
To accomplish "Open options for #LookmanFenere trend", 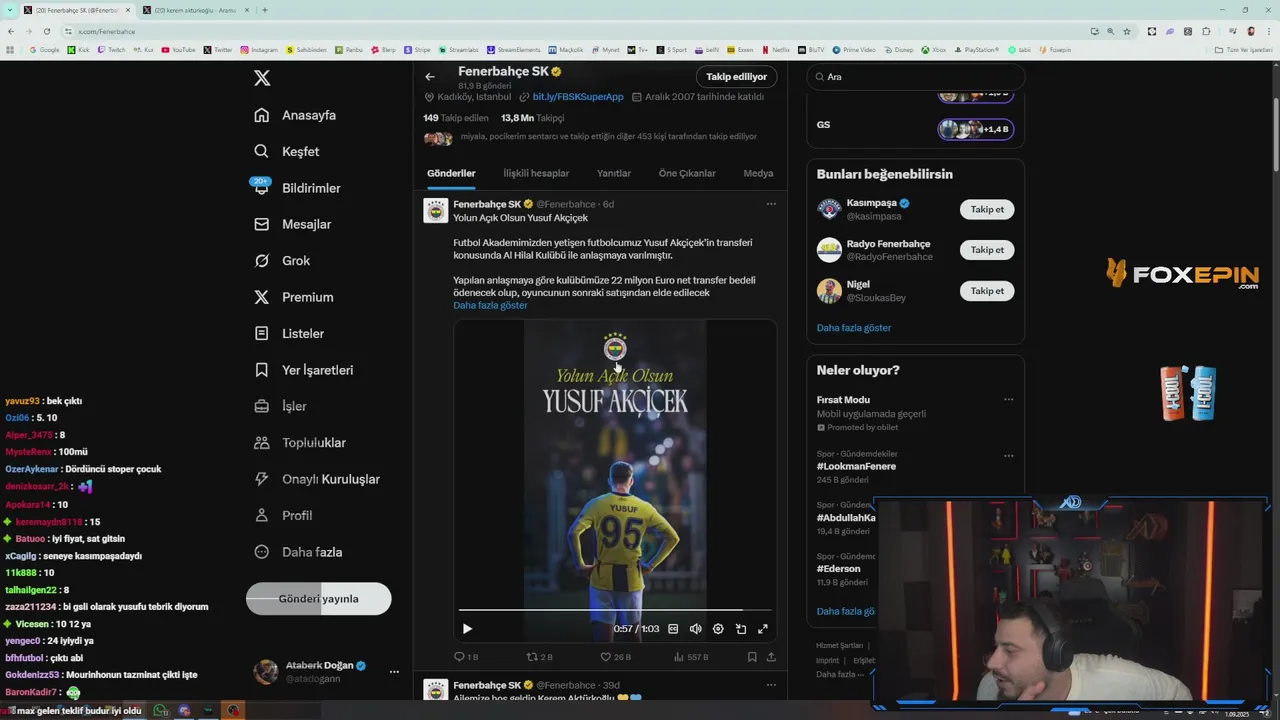I will [1008, 456].
